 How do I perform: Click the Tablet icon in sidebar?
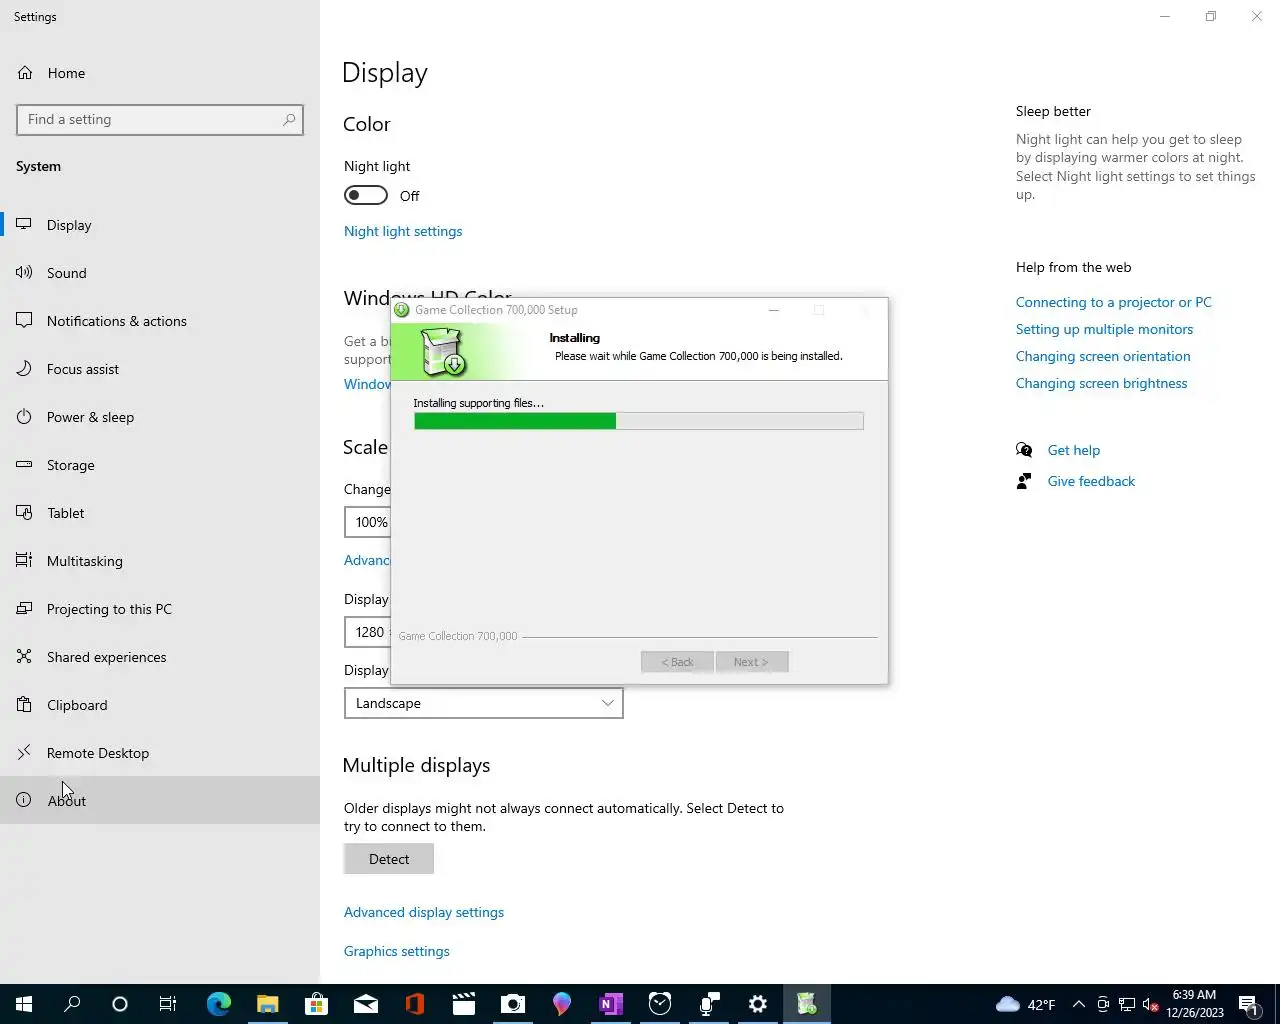(x=24, y=513)
